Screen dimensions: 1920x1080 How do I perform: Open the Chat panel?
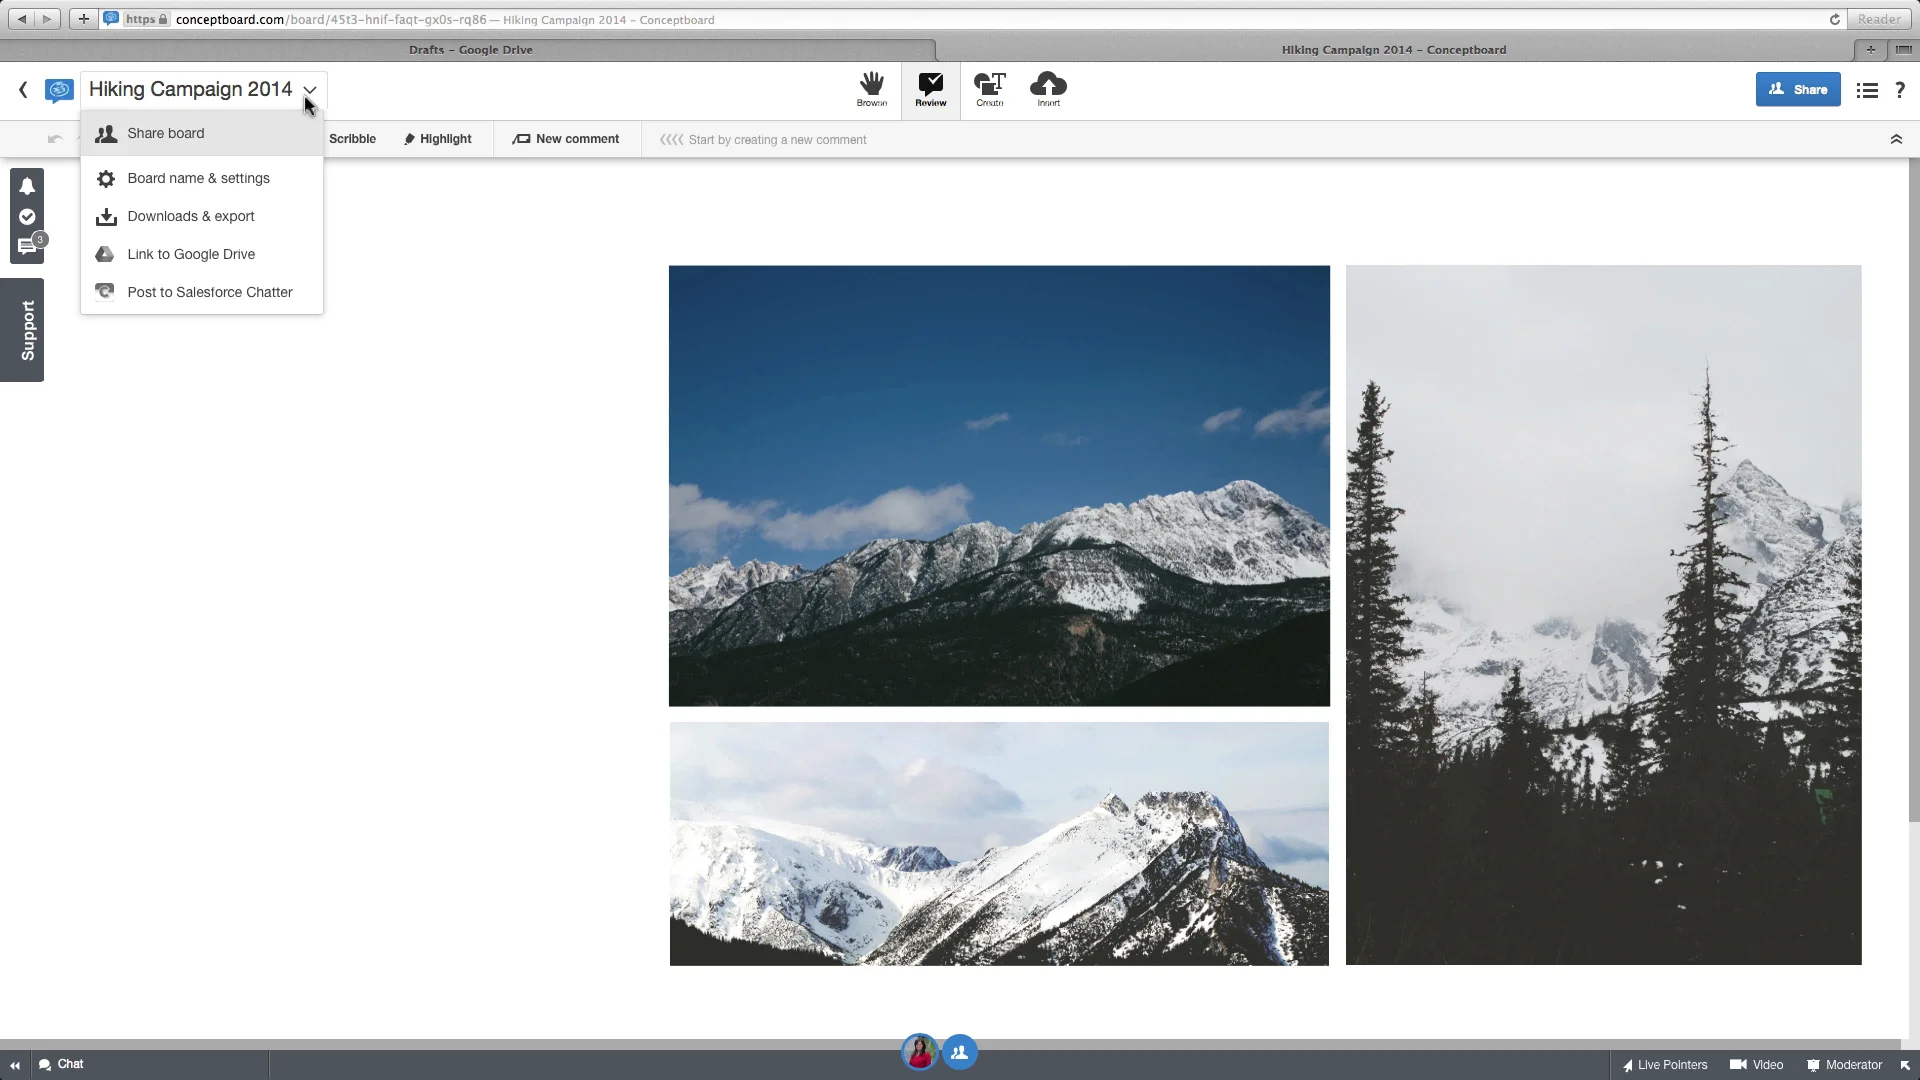[61, 1064]
